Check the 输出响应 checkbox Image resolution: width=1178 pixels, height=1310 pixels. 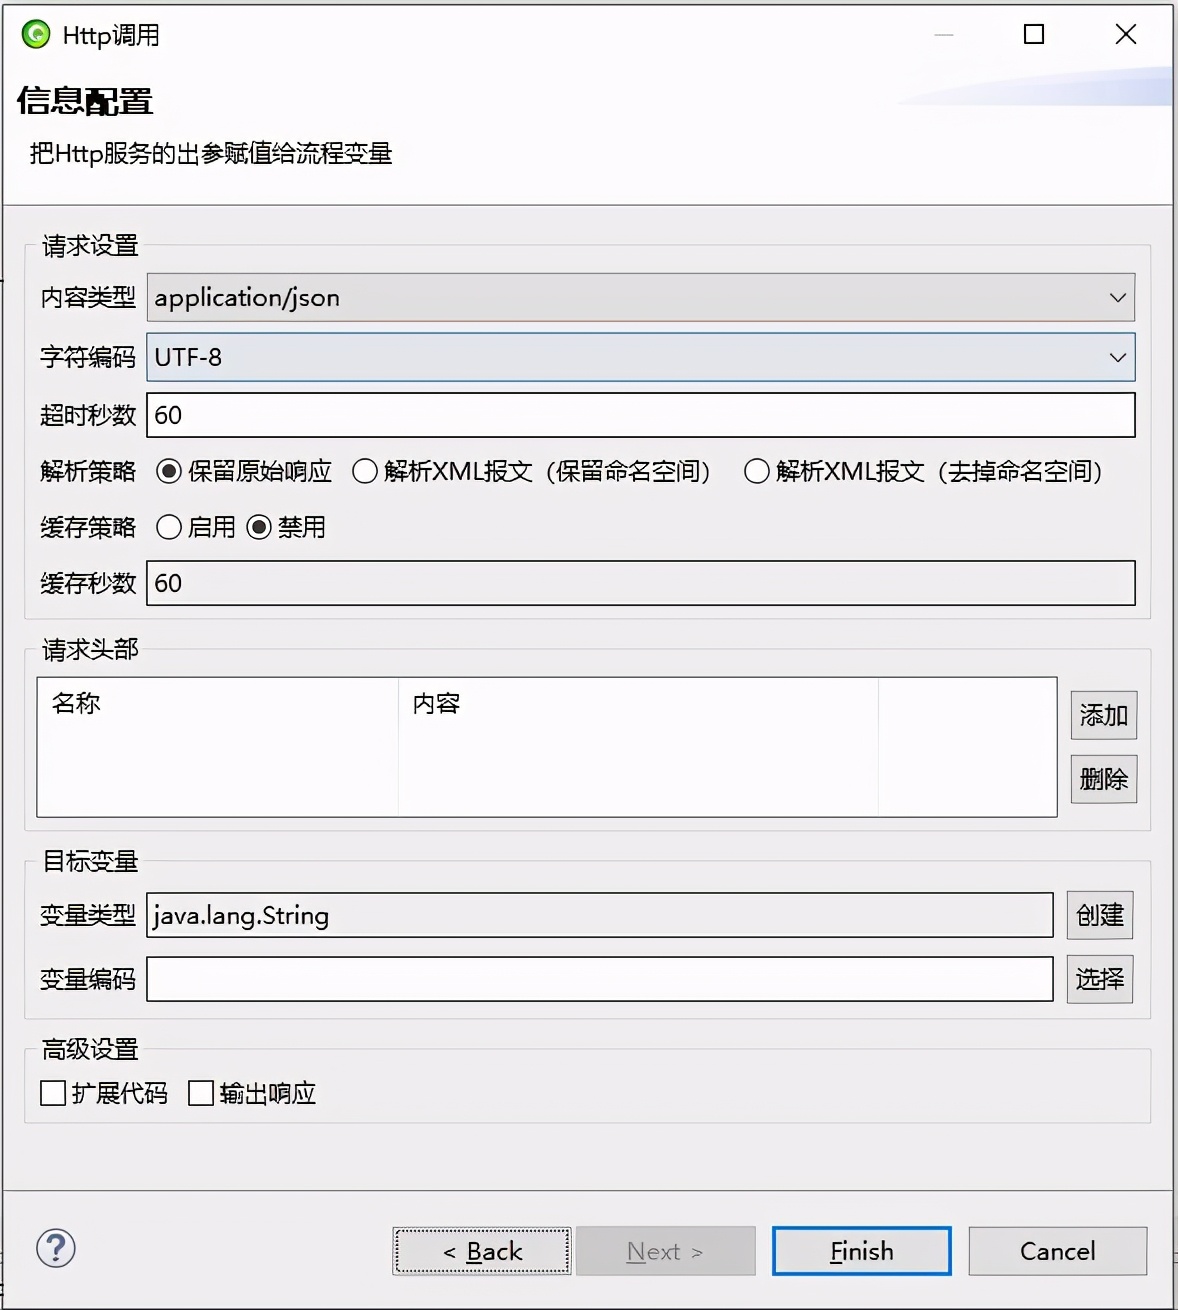click(201, 1093)
